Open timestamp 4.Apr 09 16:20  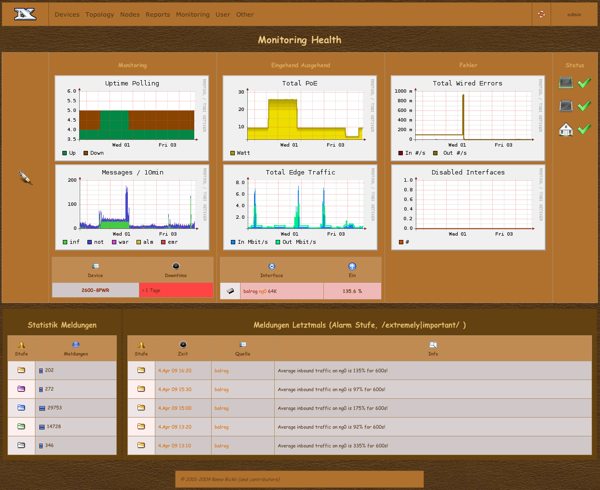[175, 371]
